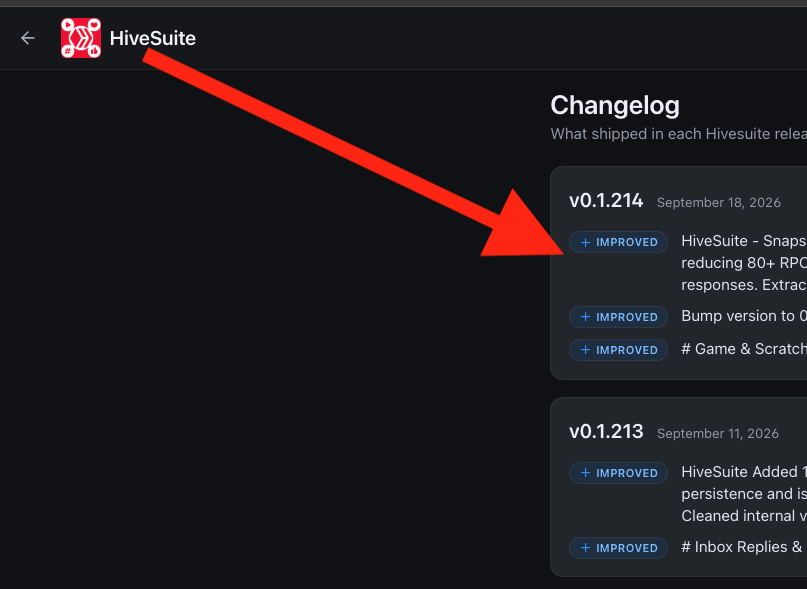Open the HiveSuite red logo icon

click(81, 38)
